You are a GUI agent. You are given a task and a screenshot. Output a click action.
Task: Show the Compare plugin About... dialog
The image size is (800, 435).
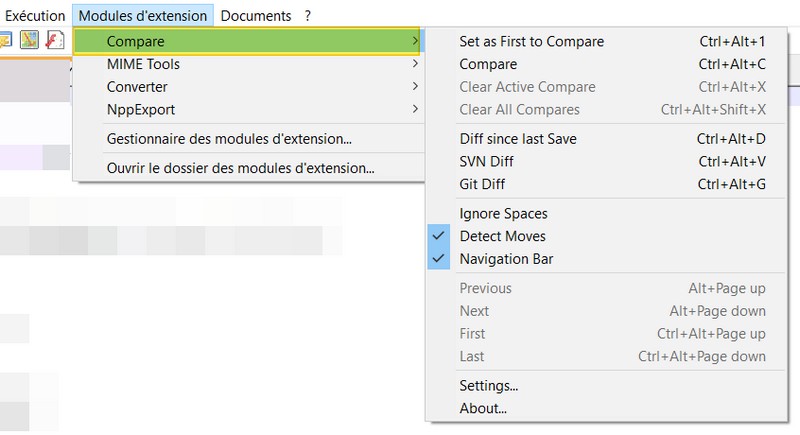tap(483, 408)
